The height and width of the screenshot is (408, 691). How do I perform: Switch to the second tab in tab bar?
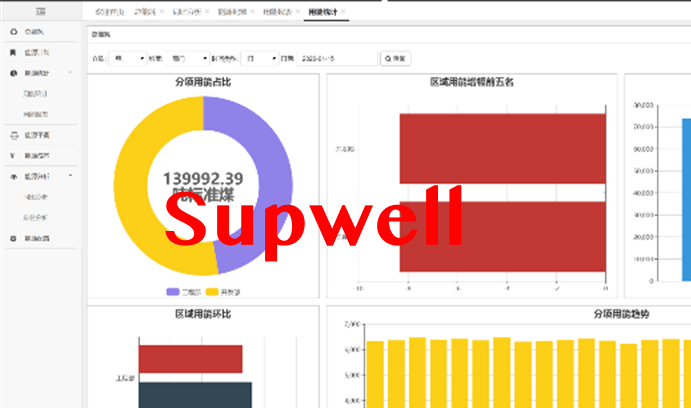(x=145, y=12)
